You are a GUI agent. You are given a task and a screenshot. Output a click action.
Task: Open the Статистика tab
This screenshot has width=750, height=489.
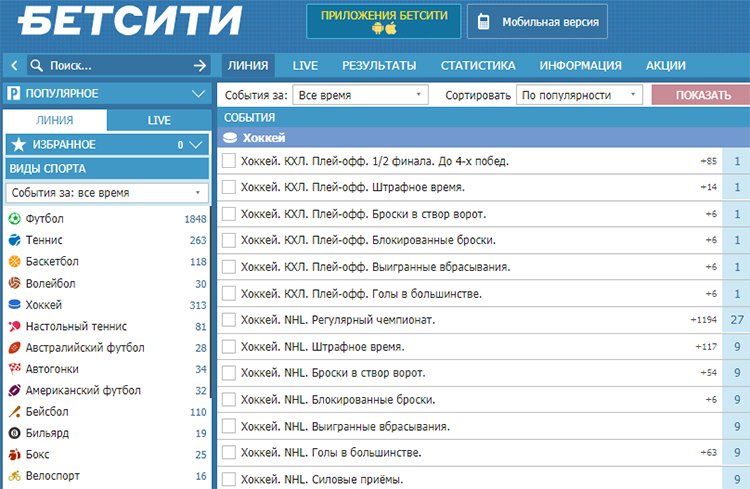click(x=478, y=66)
